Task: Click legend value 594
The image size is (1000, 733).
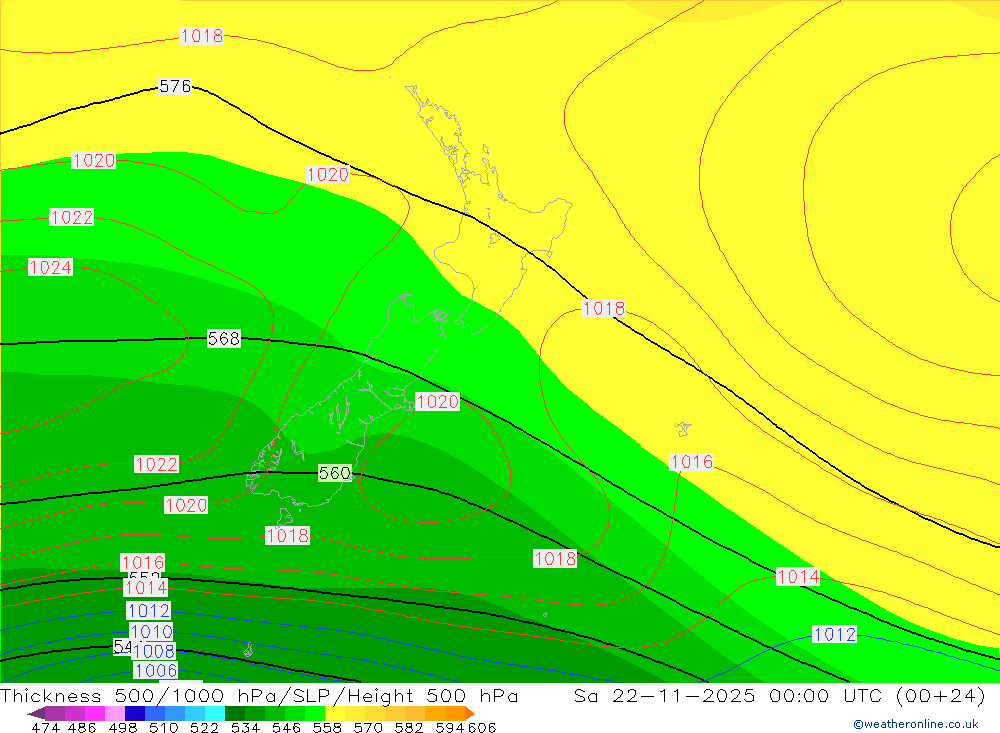Action: coord(450,727)
